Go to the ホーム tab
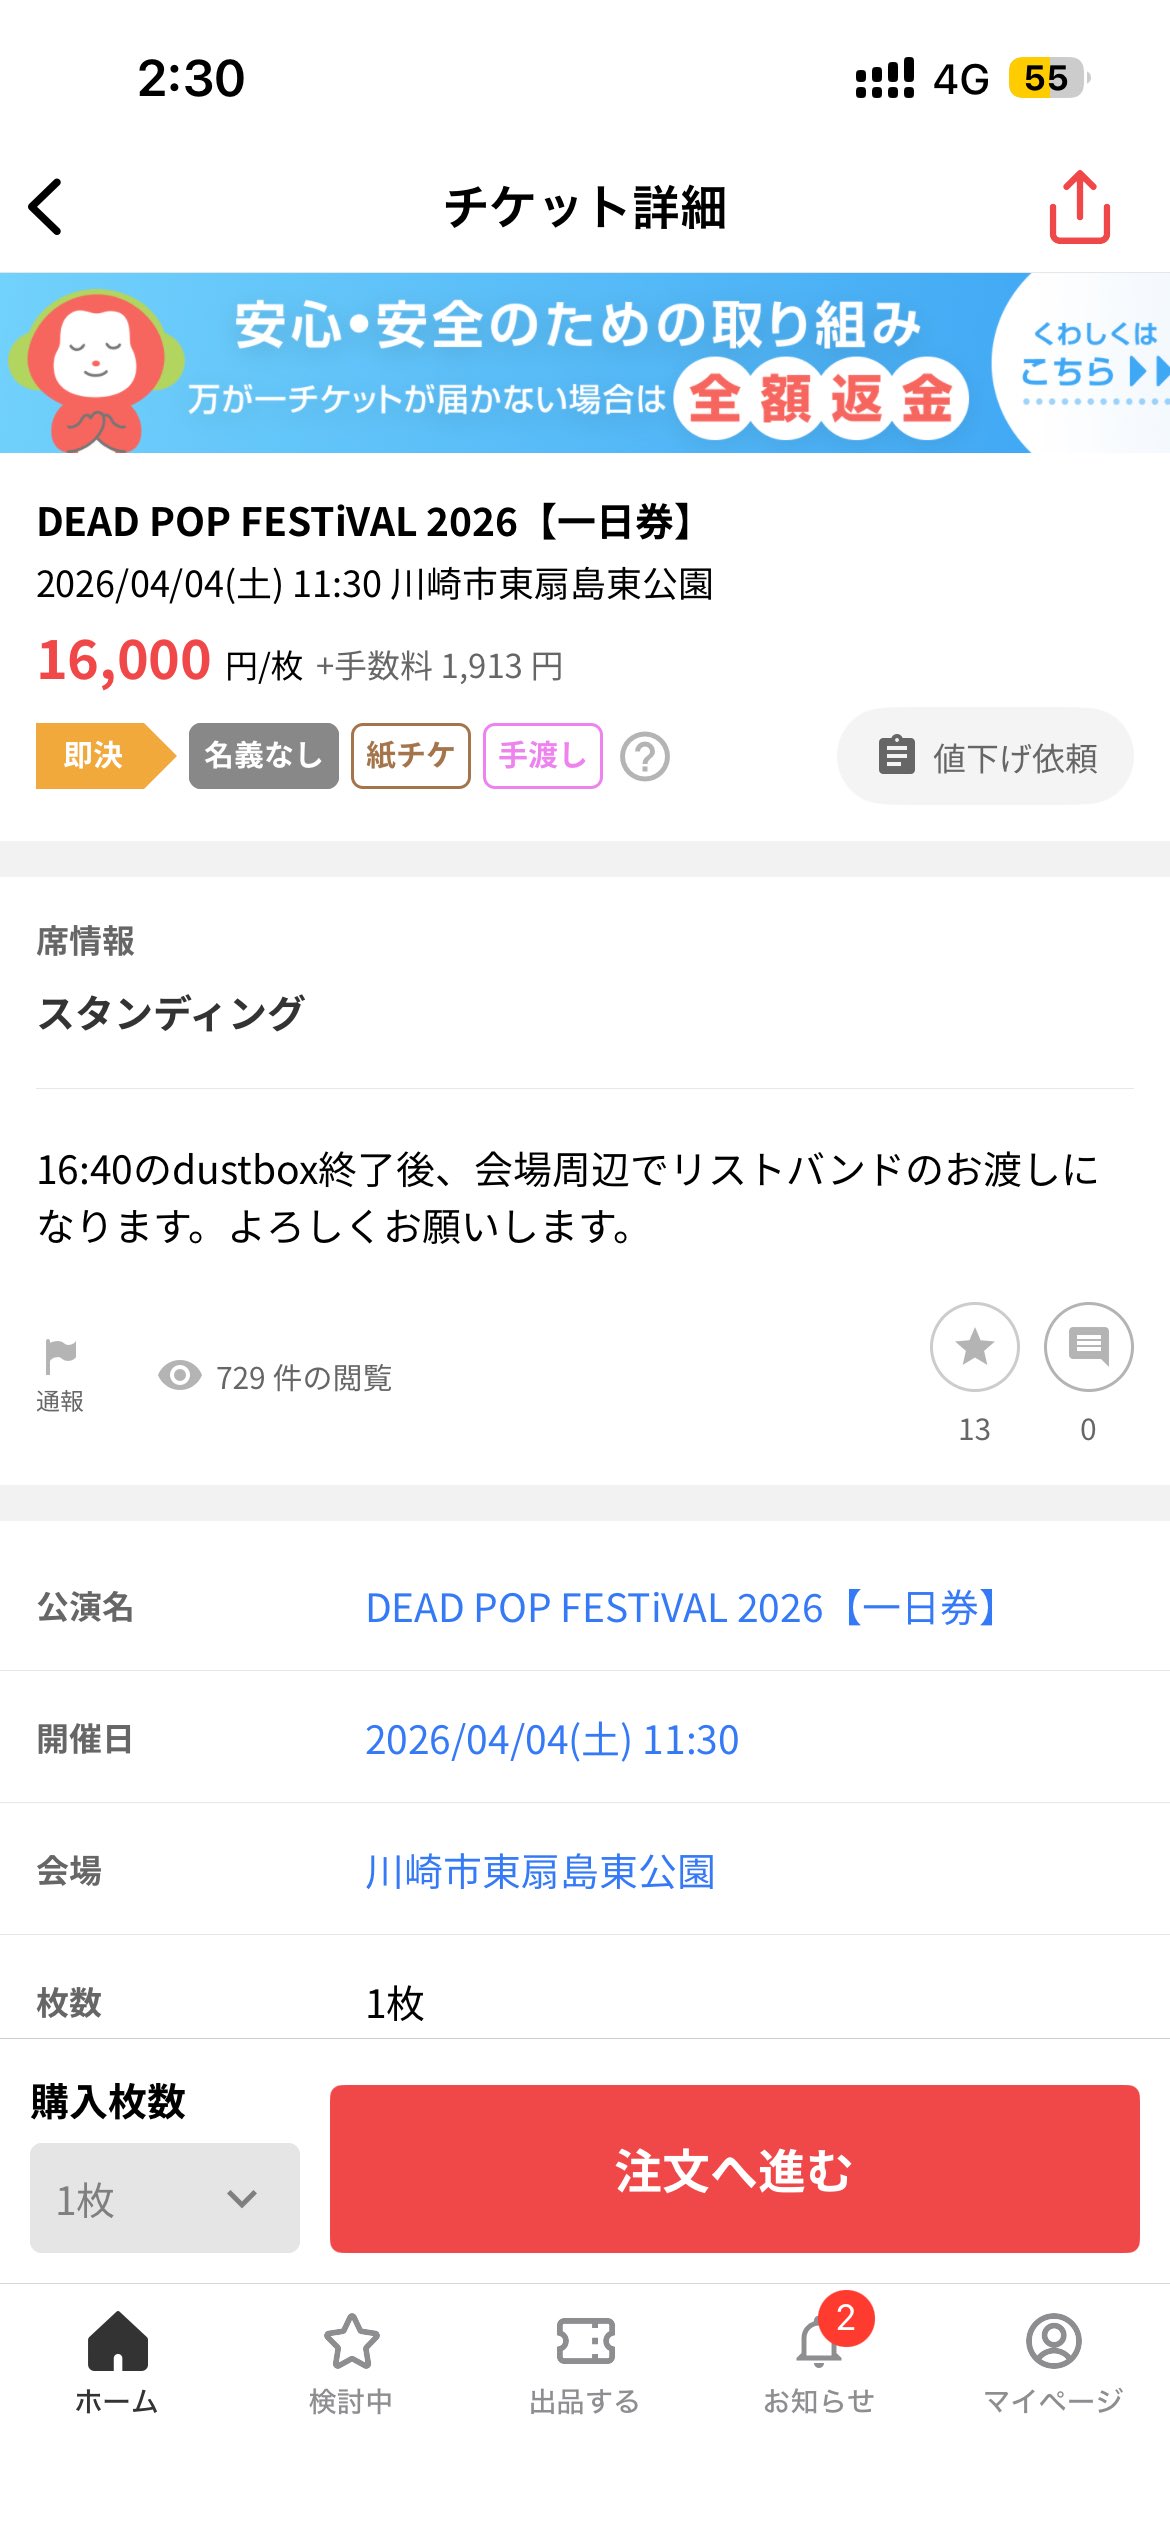Image resolution: width=1170 pixels, height=2532 pixels. [x=117, y=2360]
